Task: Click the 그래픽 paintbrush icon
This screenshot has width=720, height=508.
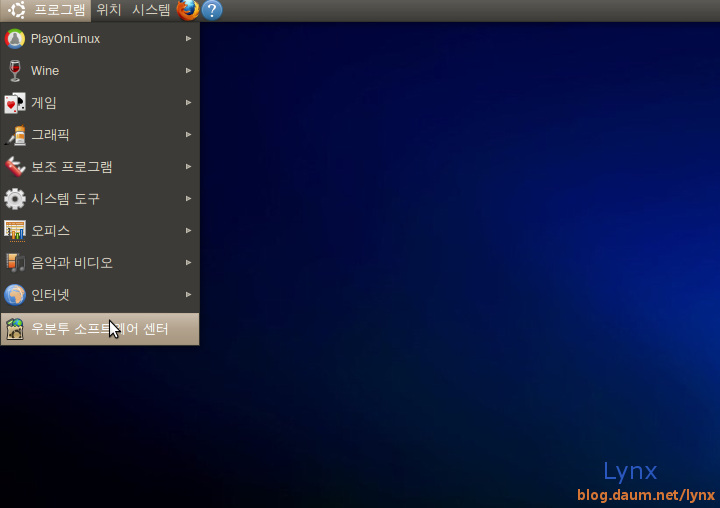Action: pyautogui.click(x=15, y=135)
